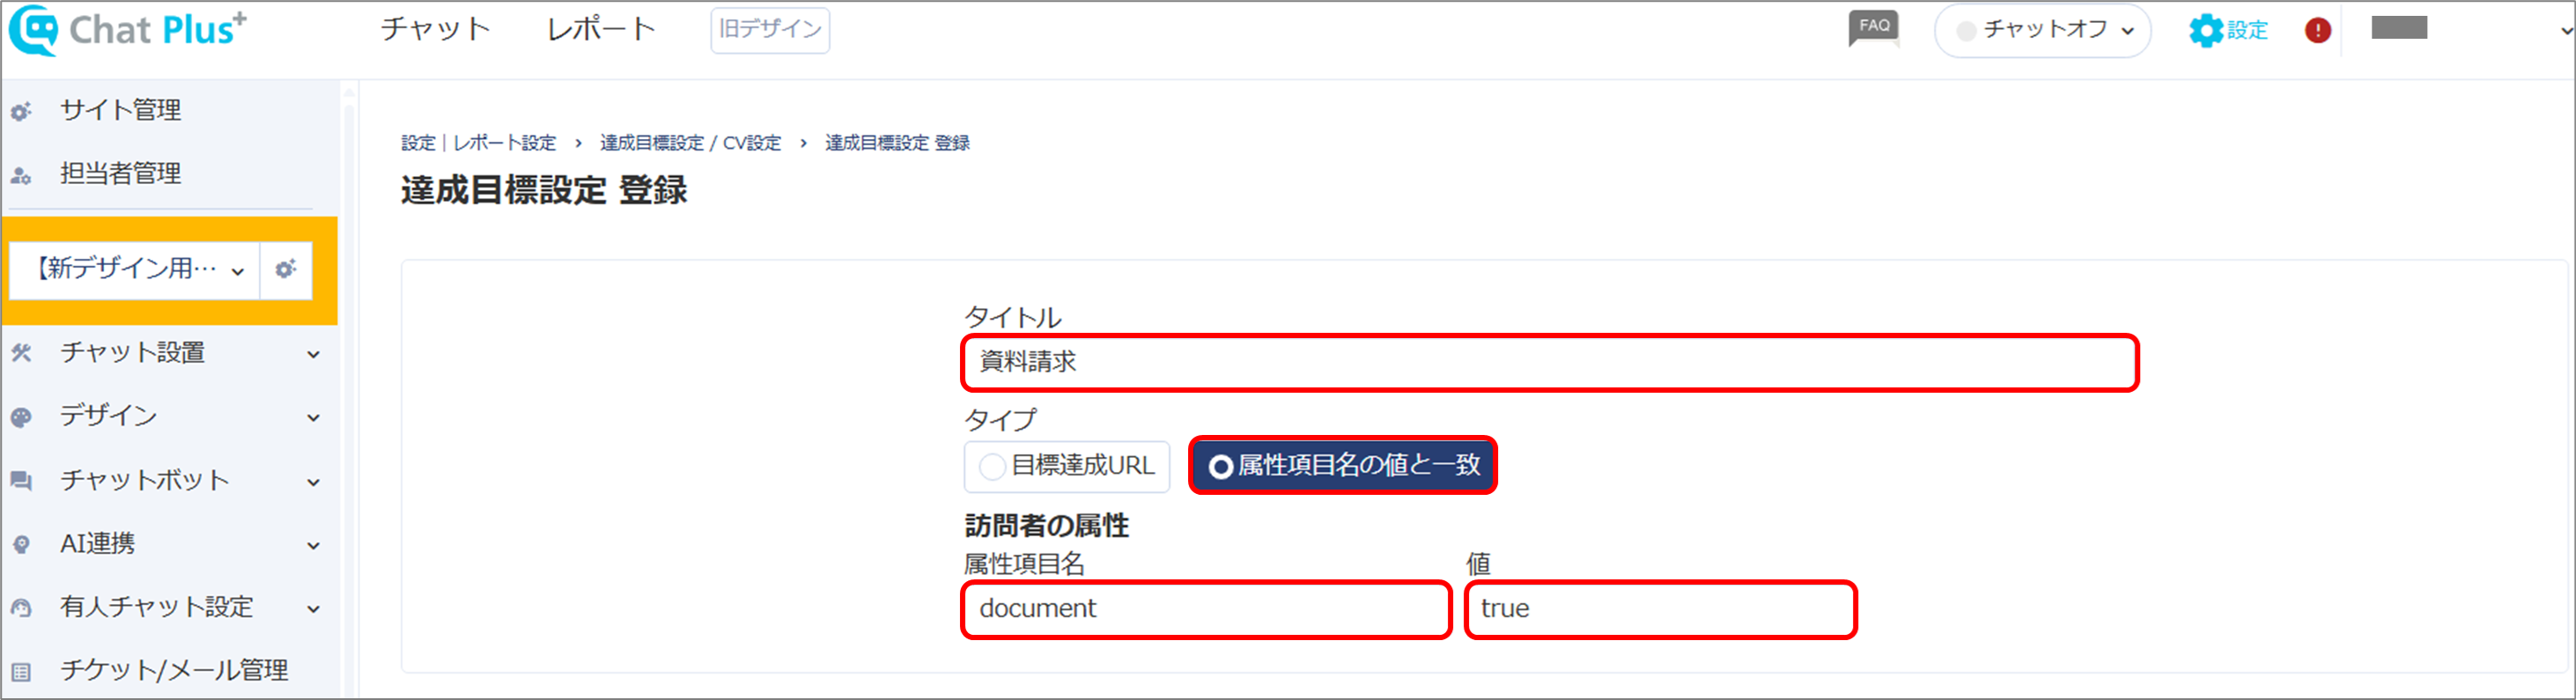
Task: Select the 目標達成URL radio option
Action: [1067, 466]
